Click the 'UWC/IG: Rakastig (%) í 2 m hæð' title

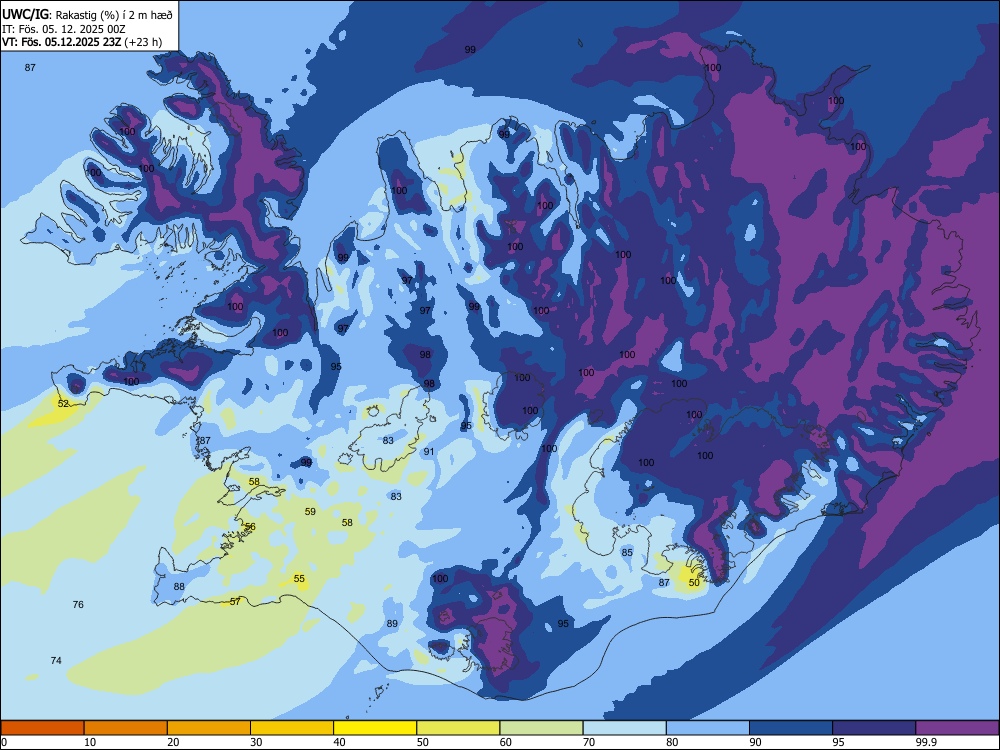87,14
